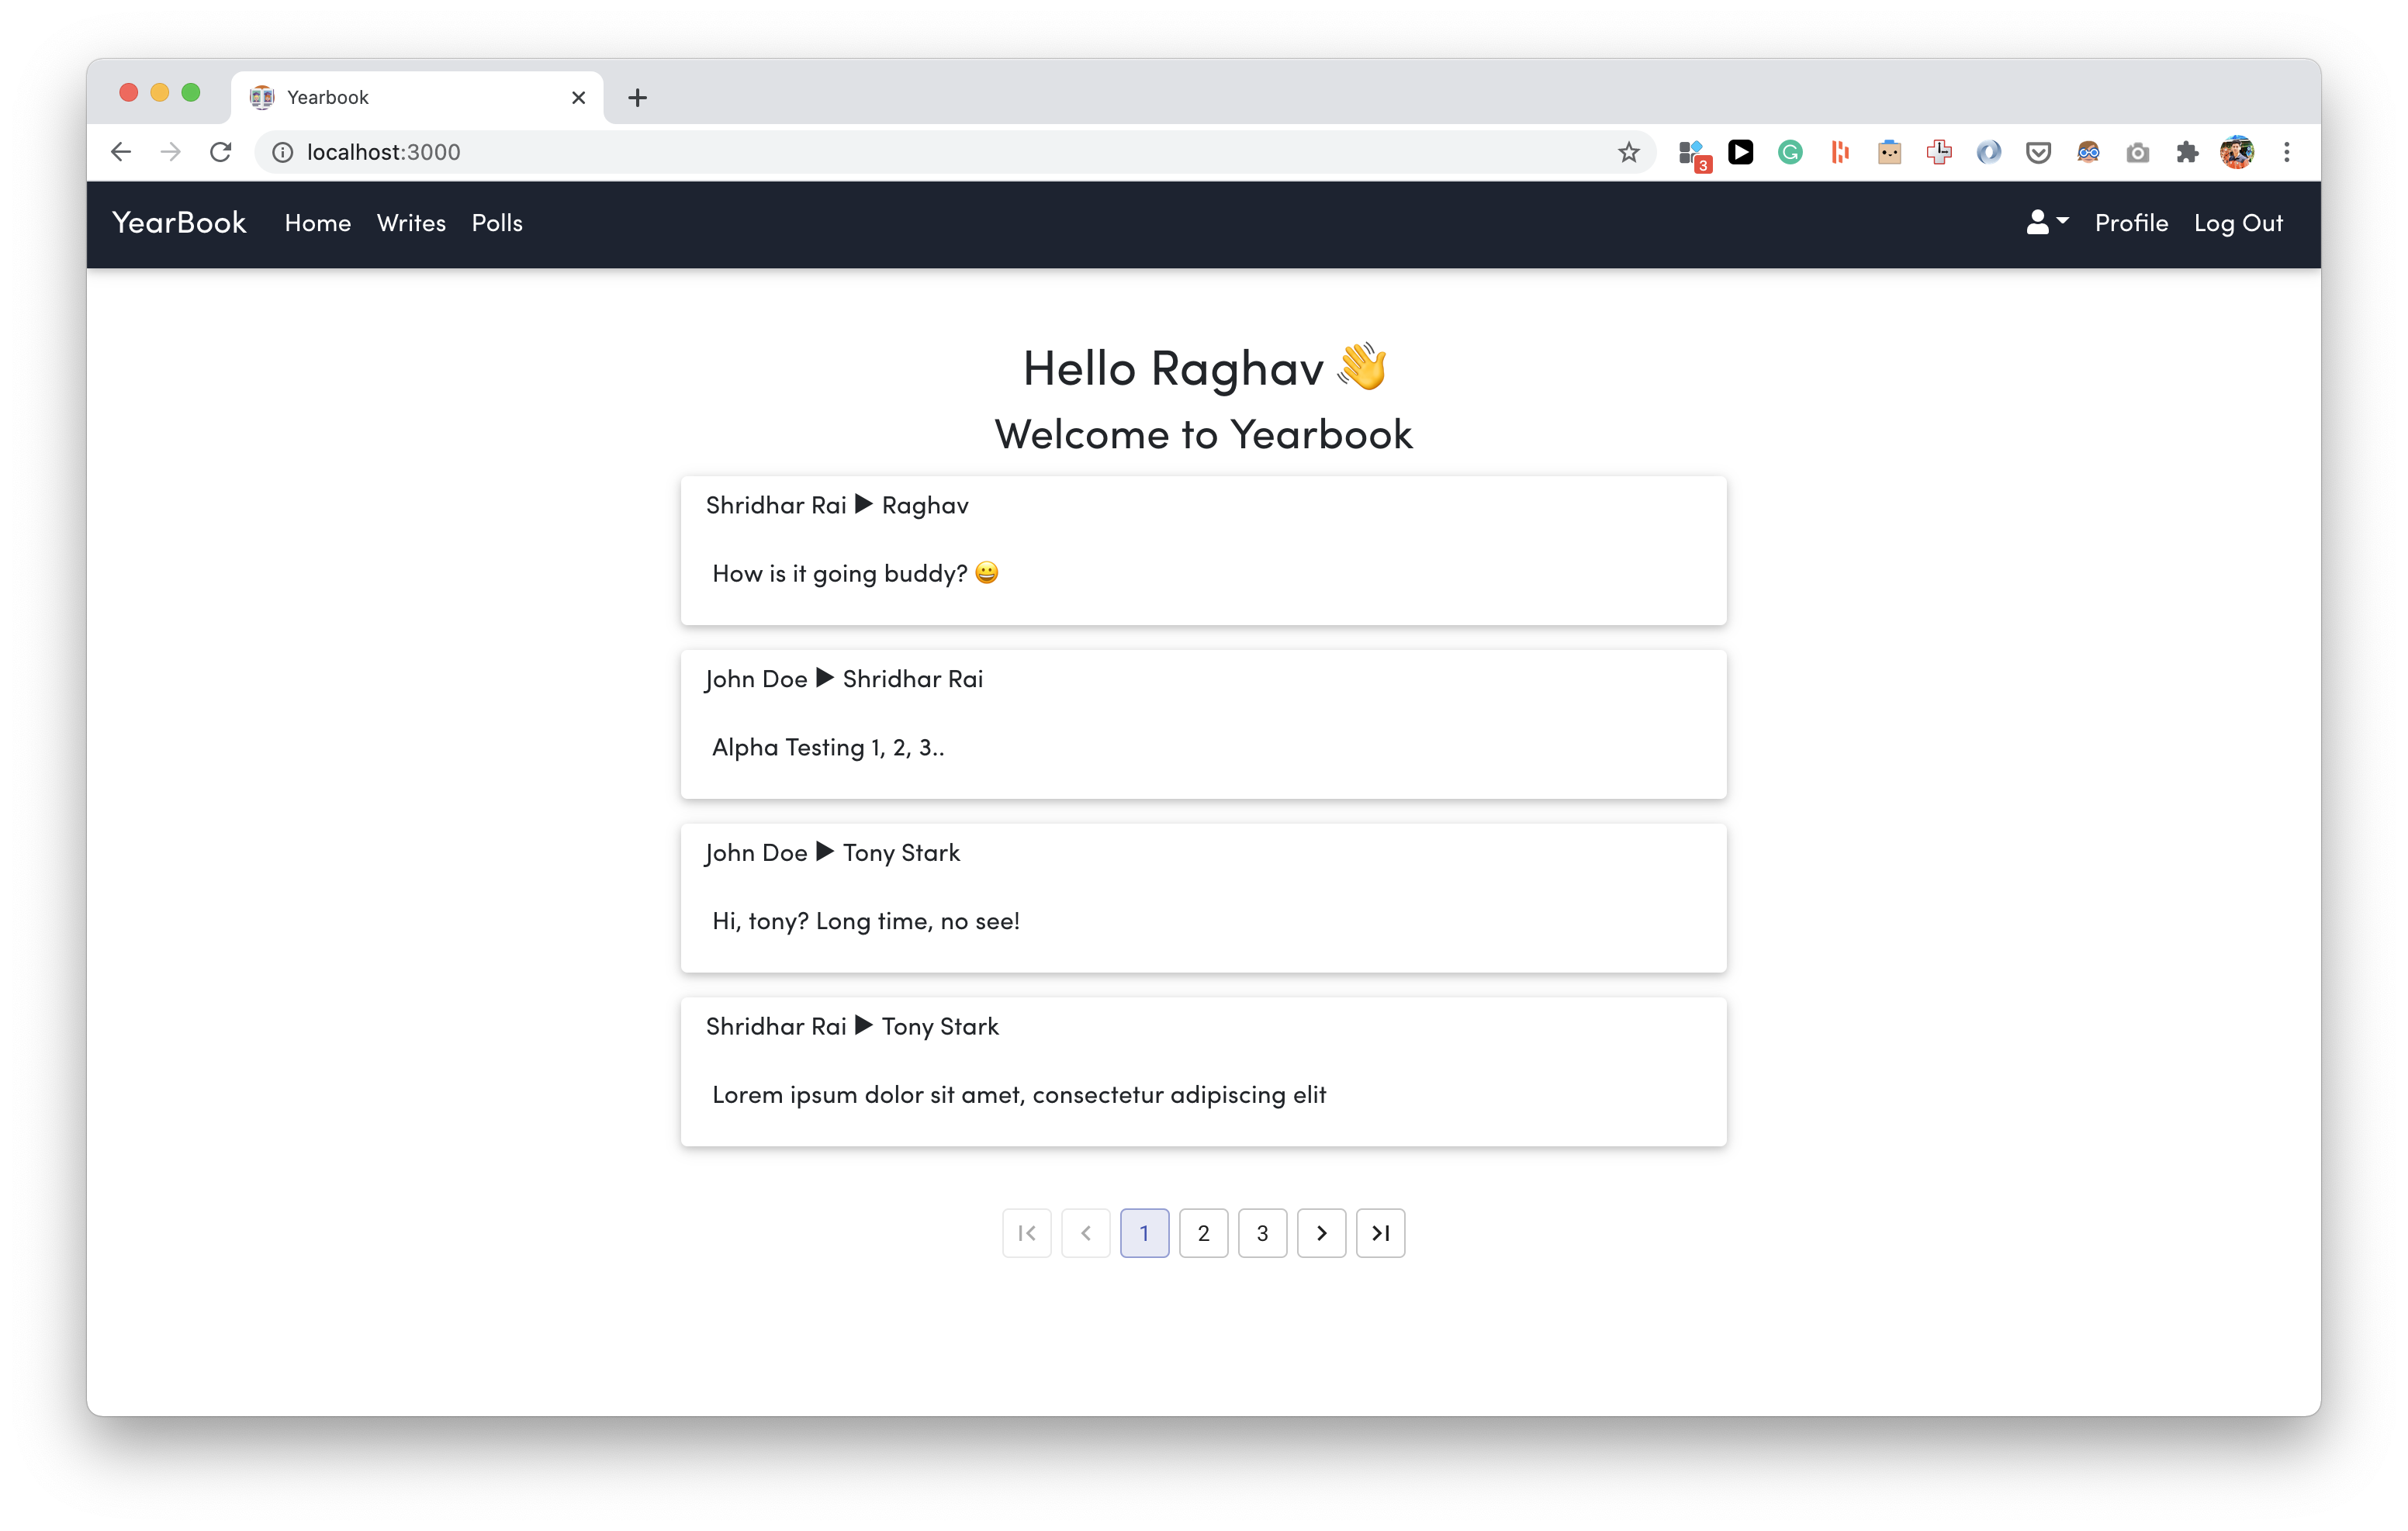Click the bookmark star icon
This screenshot has width=2408, height=1531.
(1628, 152)
